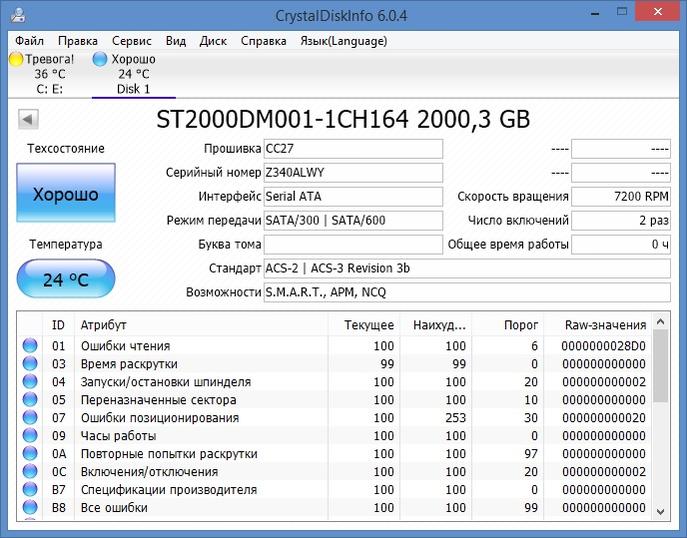Go to previous disk with left arrow

click(28, 119)
